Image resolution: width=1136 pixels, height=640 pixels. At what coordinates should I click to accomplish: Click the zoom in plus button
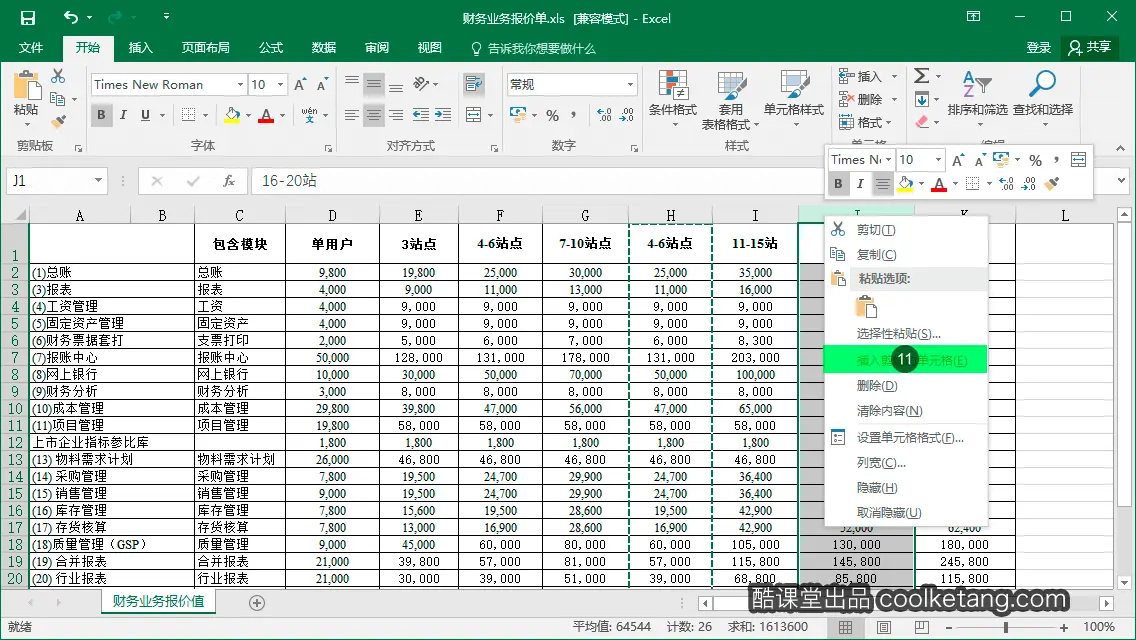point(1064,627)
